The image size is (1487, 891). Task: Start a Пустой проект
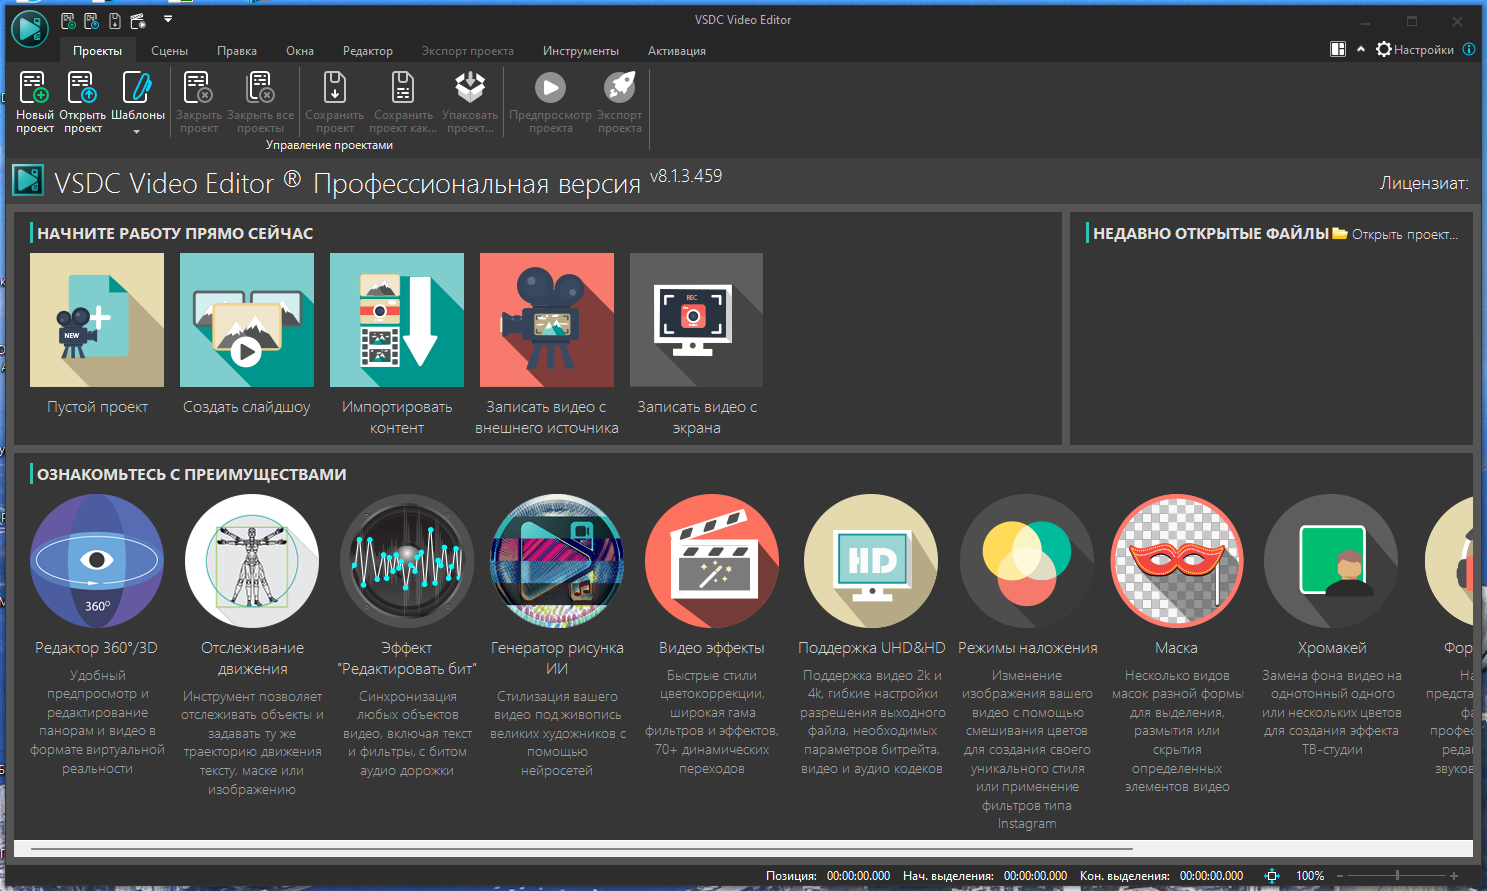pyautogui.click(x=97, y=320)
